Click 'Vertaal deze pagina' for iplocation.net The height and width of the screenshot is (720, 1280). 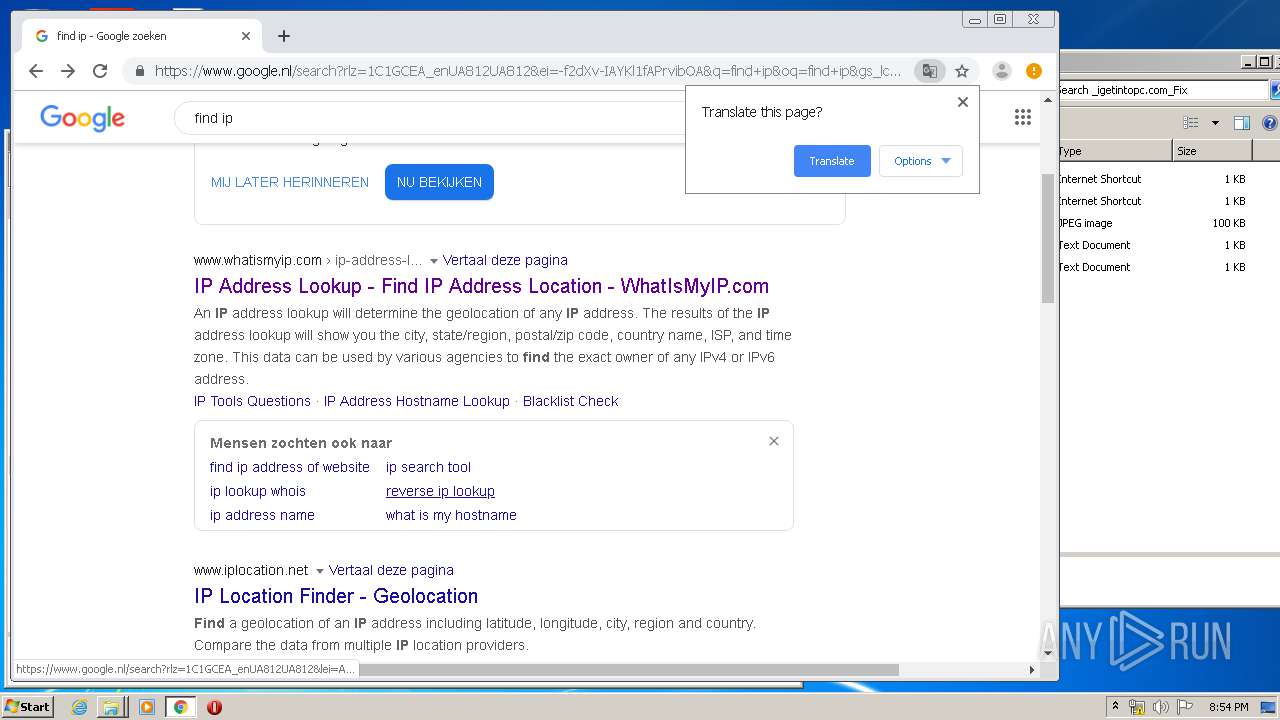pyautogui.click(x=391, y=570)
